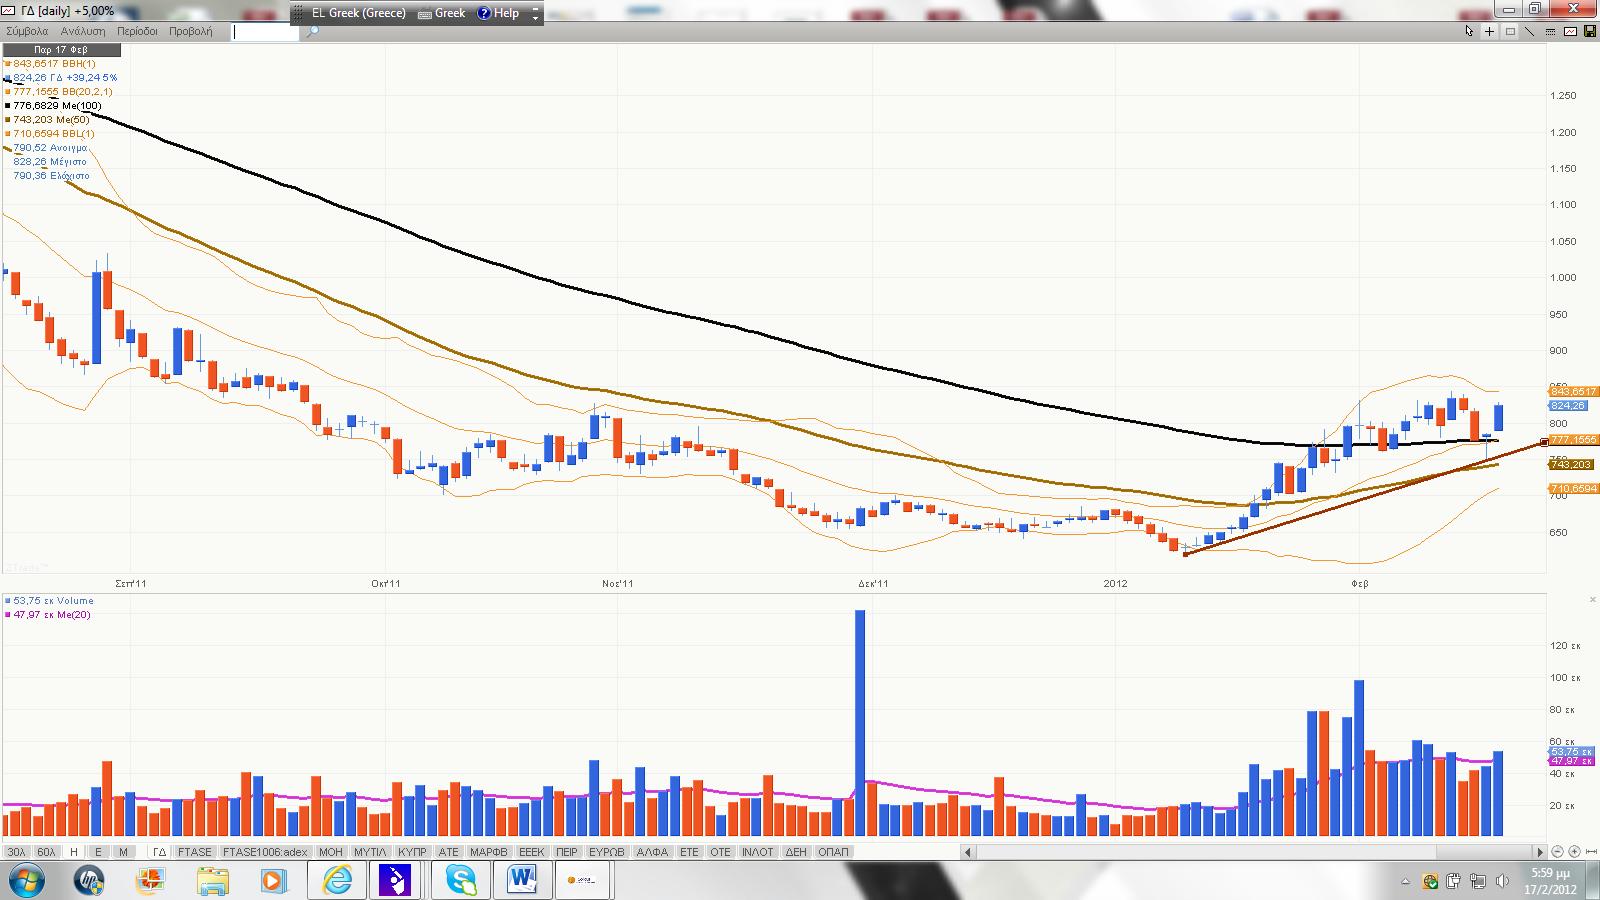Open the Ανάλυση menu
The height and width of the screenshot is (900, 1600).
click(x=82, y=31)
